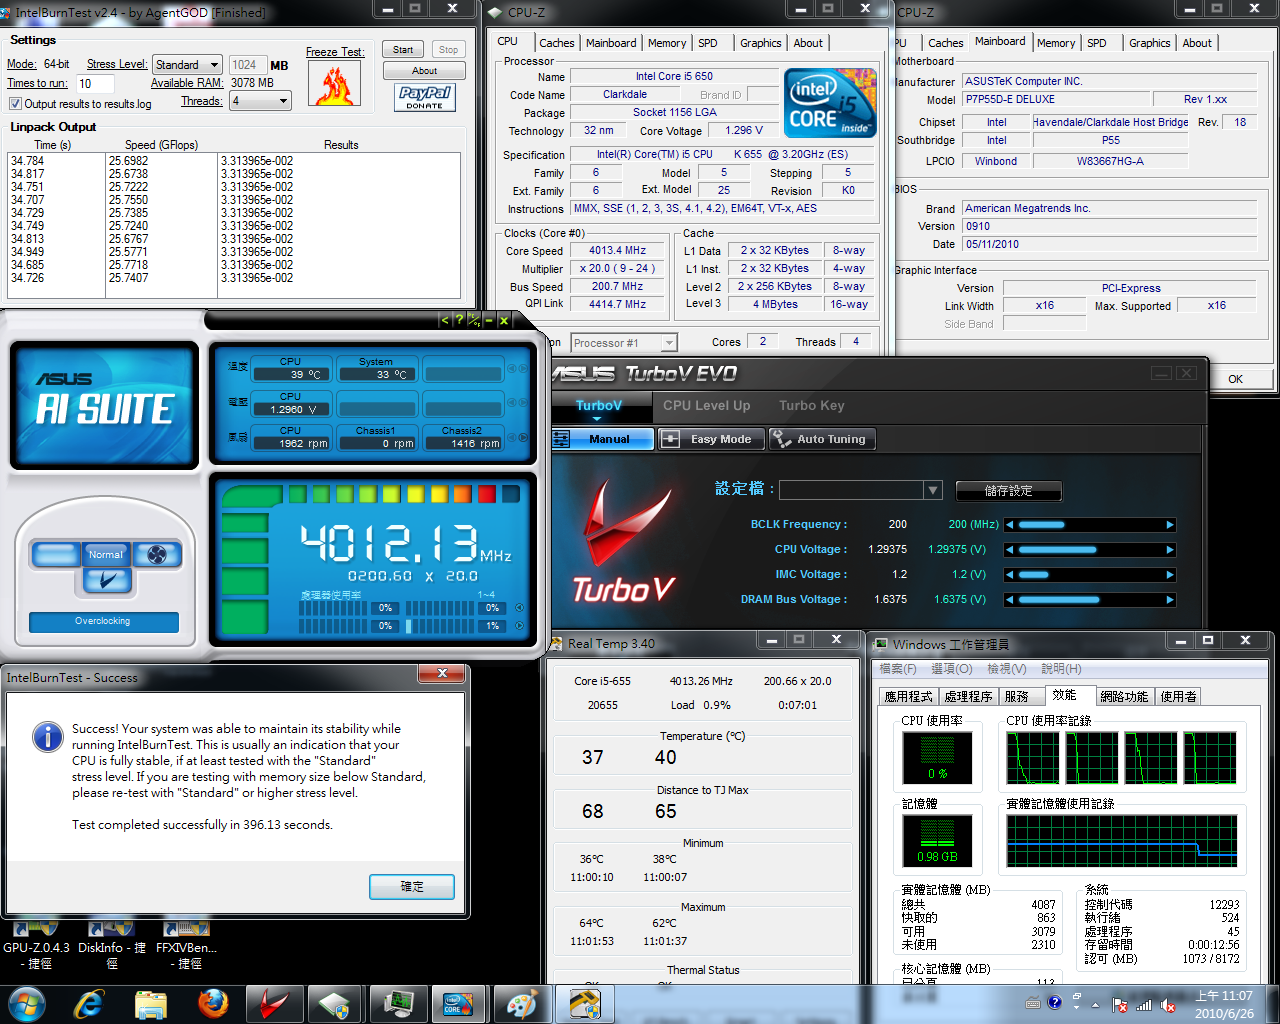Click the AI Suite back arrow icon
The height and width of the screenshot is (1024, 1280).
coord(446,320)
